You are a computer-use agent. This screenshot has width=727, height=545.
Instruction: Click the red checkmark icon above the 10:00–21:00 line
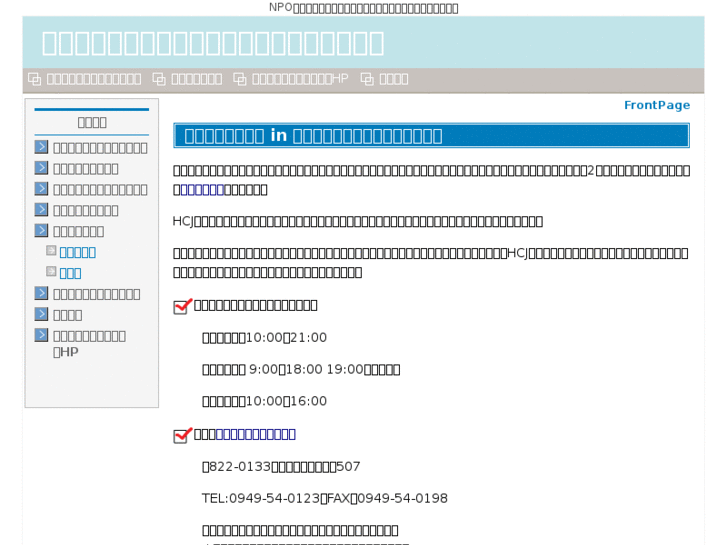(x=182, y=307)
